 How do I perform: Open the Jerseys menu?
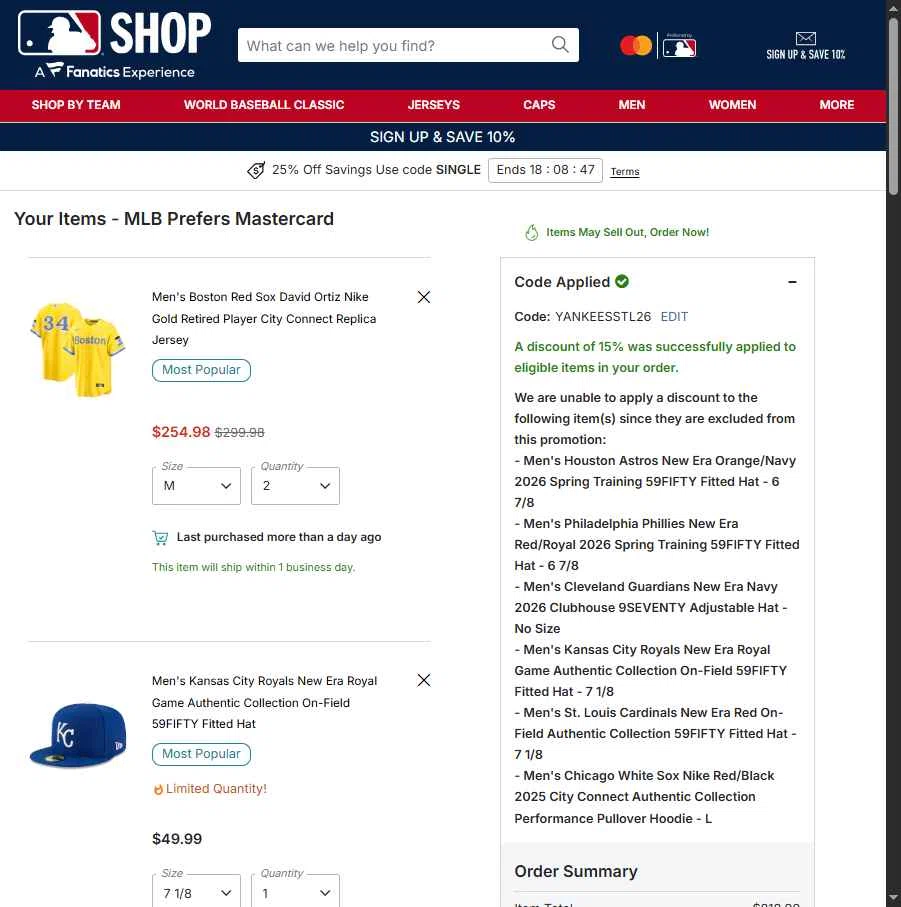pos(434,105)
